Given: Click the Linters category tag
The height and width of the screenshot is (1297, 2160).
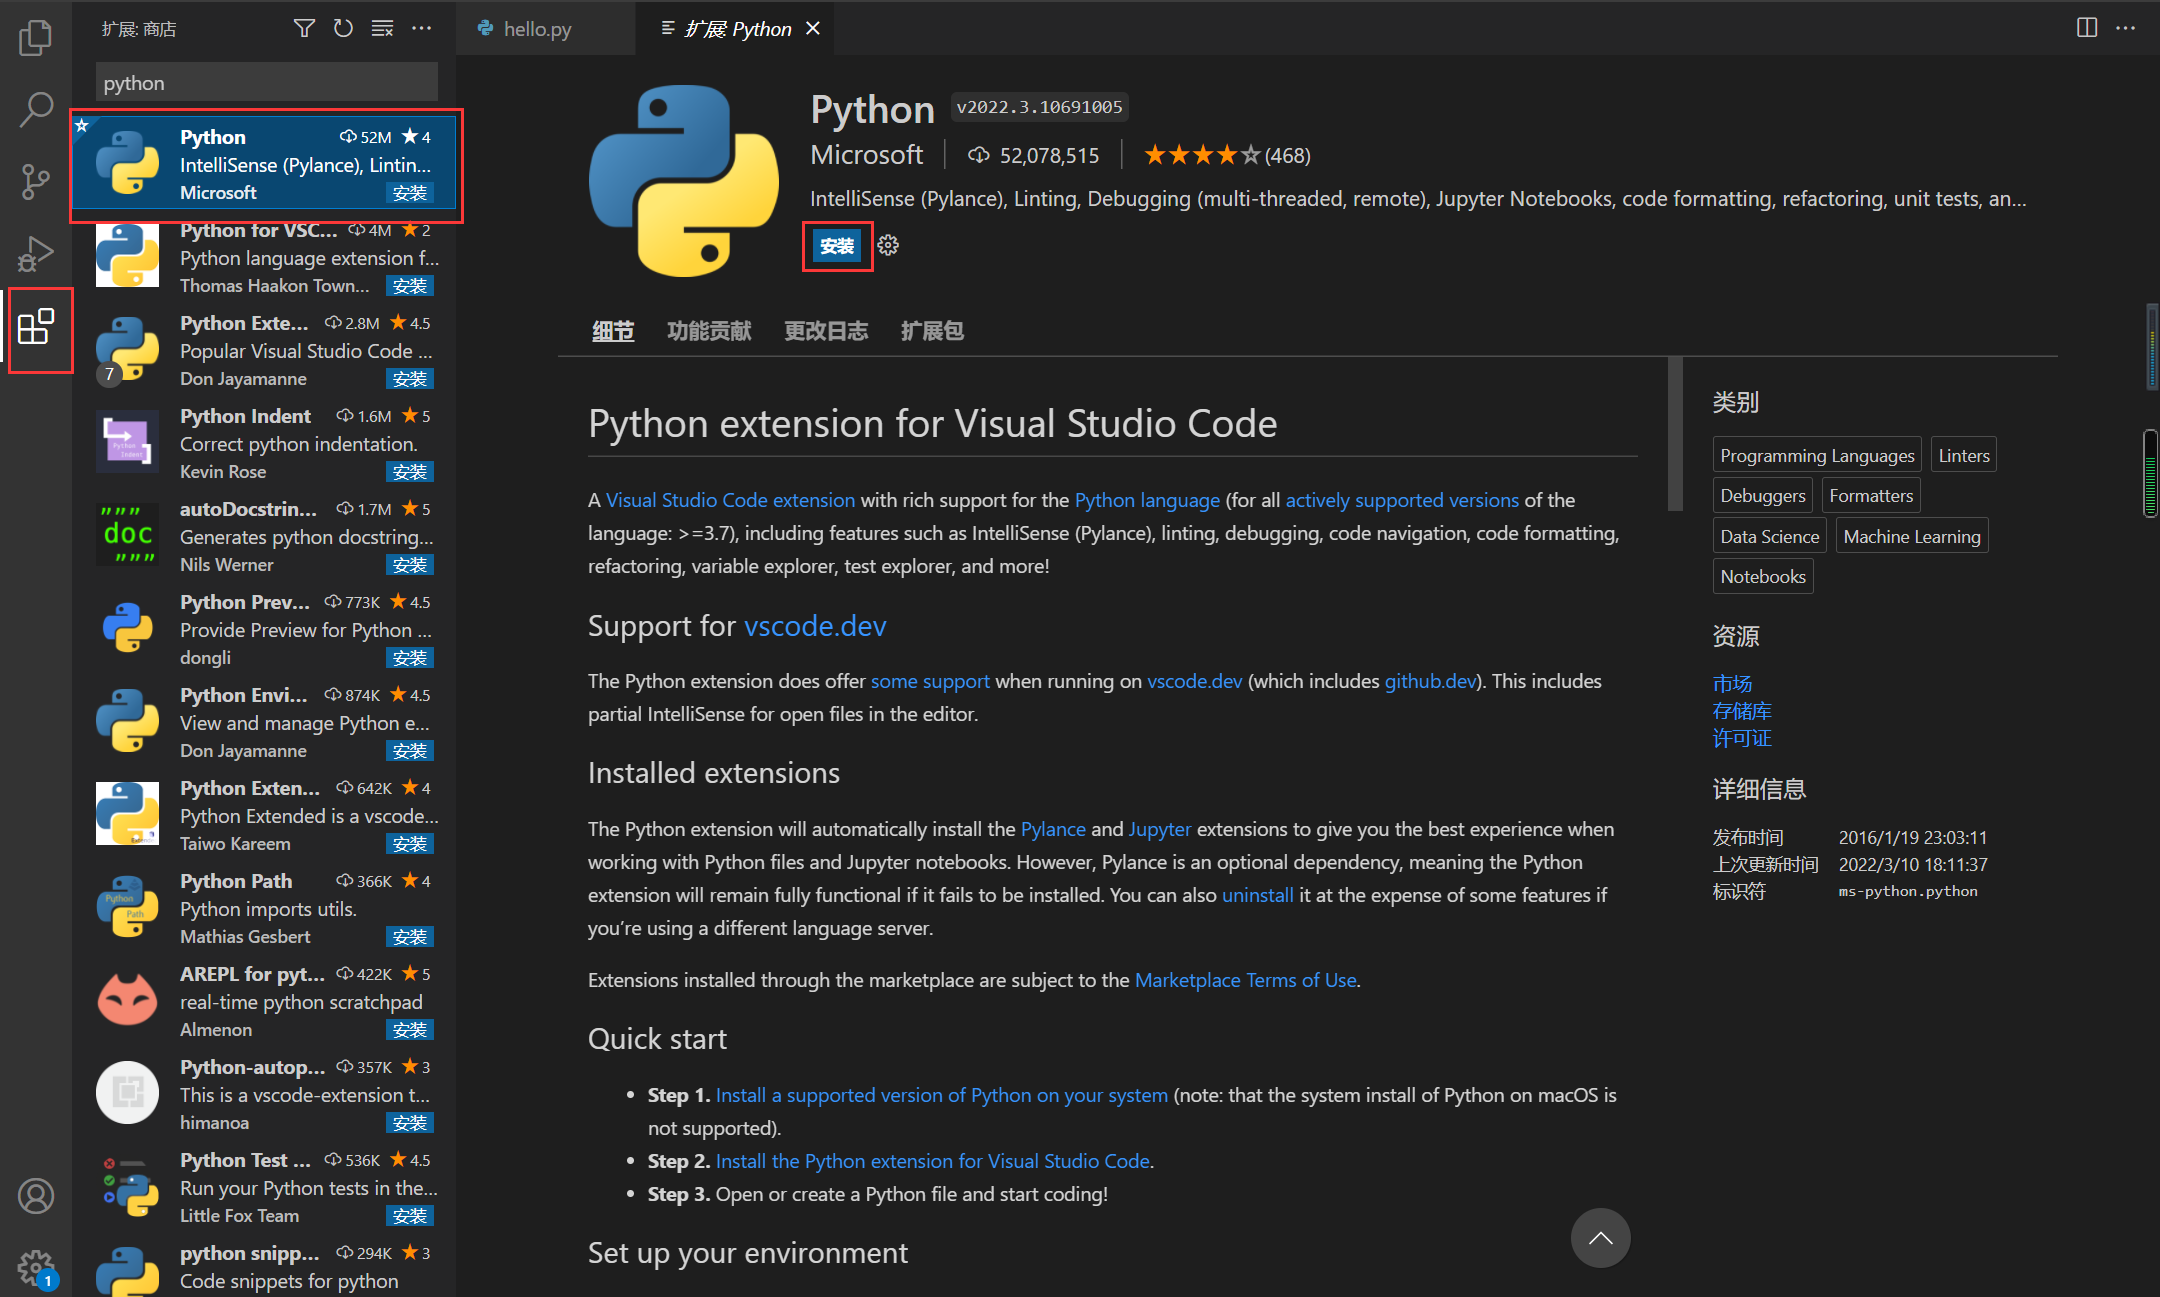Looking at the screenshot, I should pyautogui.click(x=1963, y=455).
